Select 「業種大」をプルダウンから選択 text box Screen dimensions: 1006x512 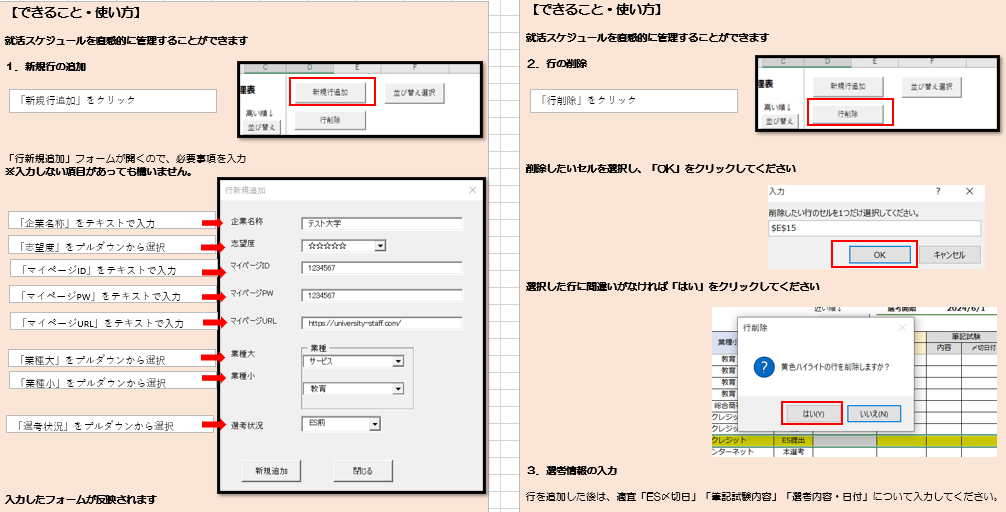(x=112, y=358)
